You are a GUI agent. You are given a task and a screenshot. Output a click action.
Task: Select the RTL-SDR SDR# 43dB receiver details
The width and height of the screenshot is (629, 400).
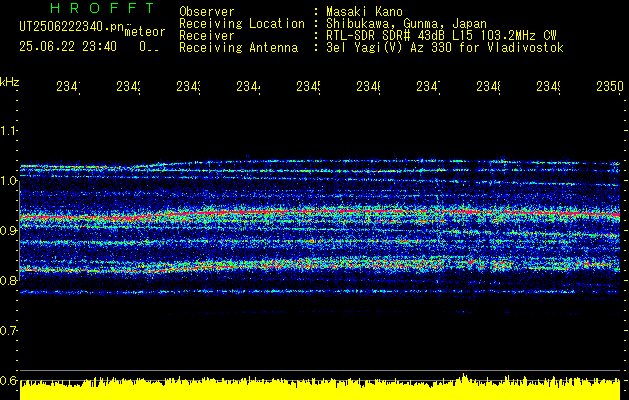[x=441, y=36]
